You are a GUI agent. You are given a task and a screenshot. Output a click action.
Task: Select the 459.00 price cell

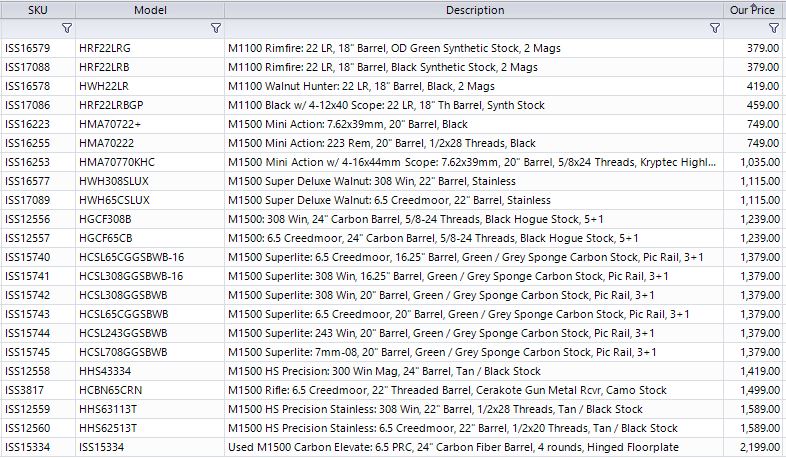[754, 105]
